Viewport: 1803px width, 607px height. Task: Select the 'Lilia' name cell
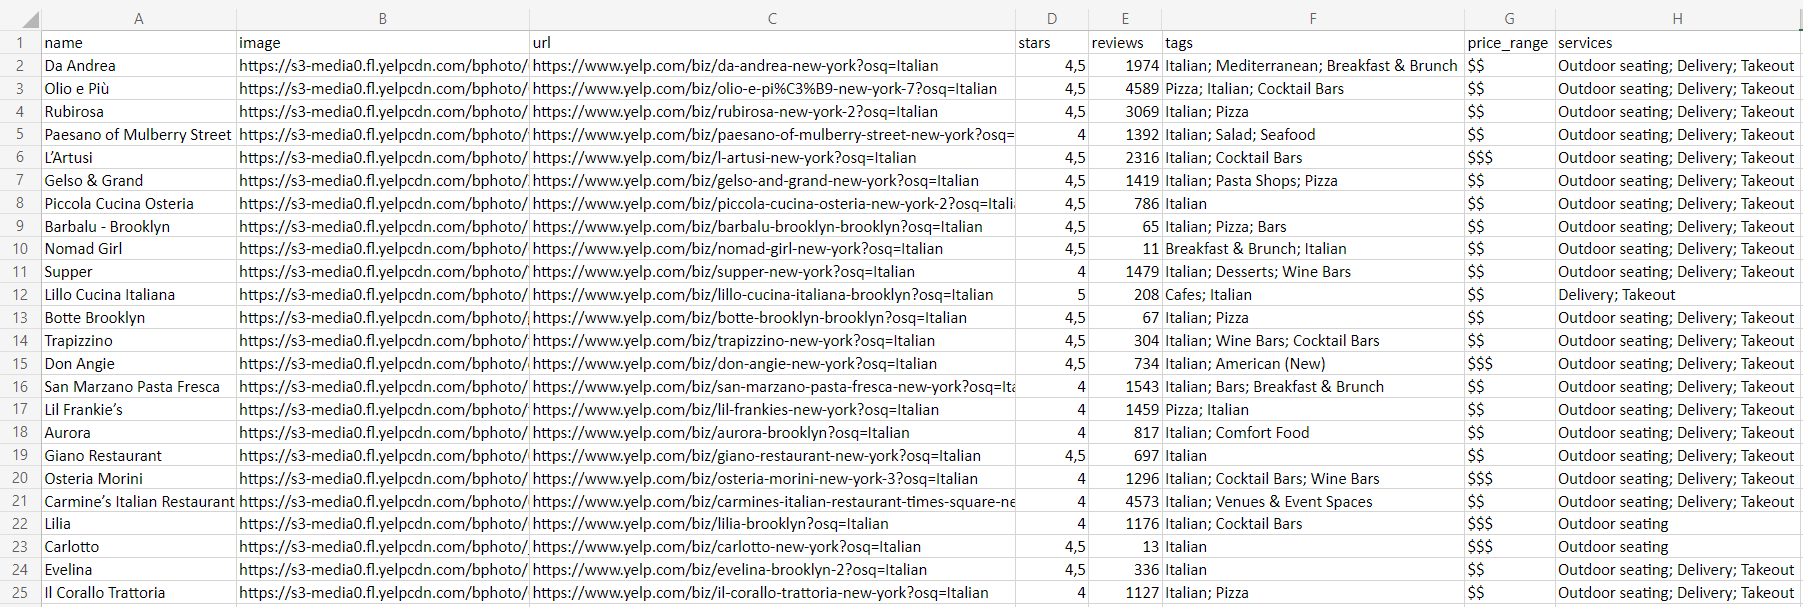138,524
